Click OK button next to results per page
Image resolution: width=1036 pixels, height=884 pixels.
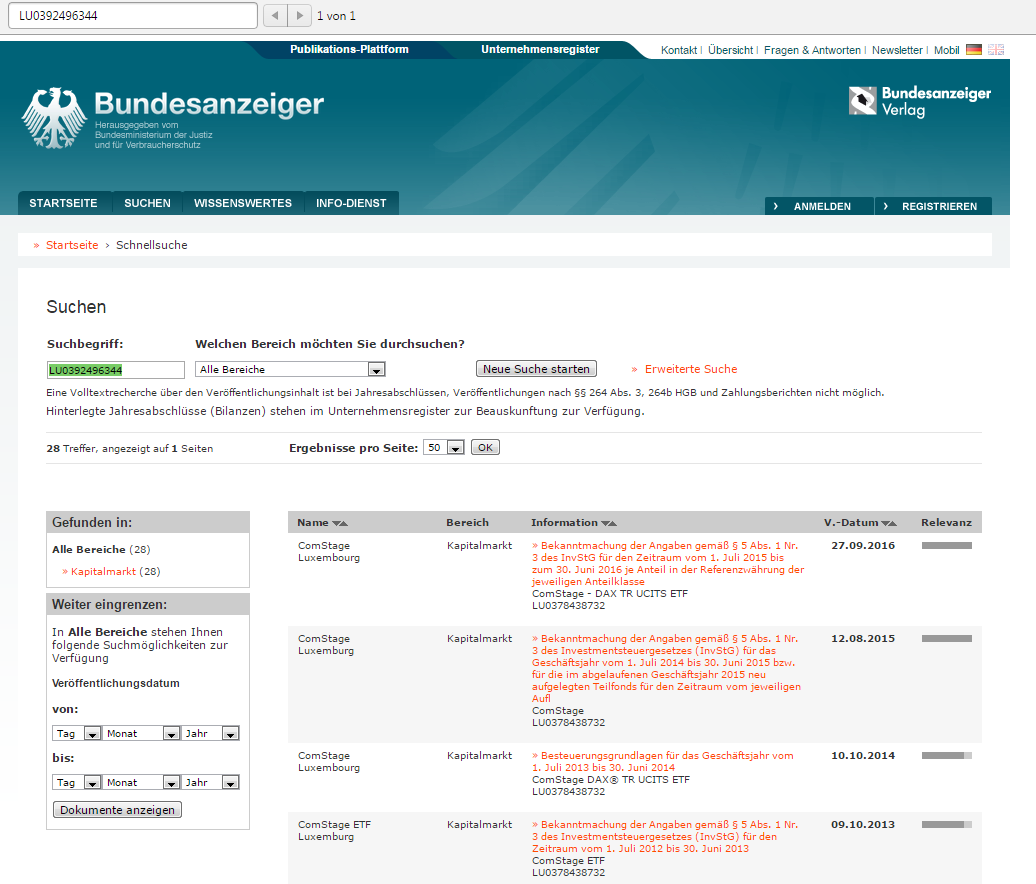[x=485, y=448]
